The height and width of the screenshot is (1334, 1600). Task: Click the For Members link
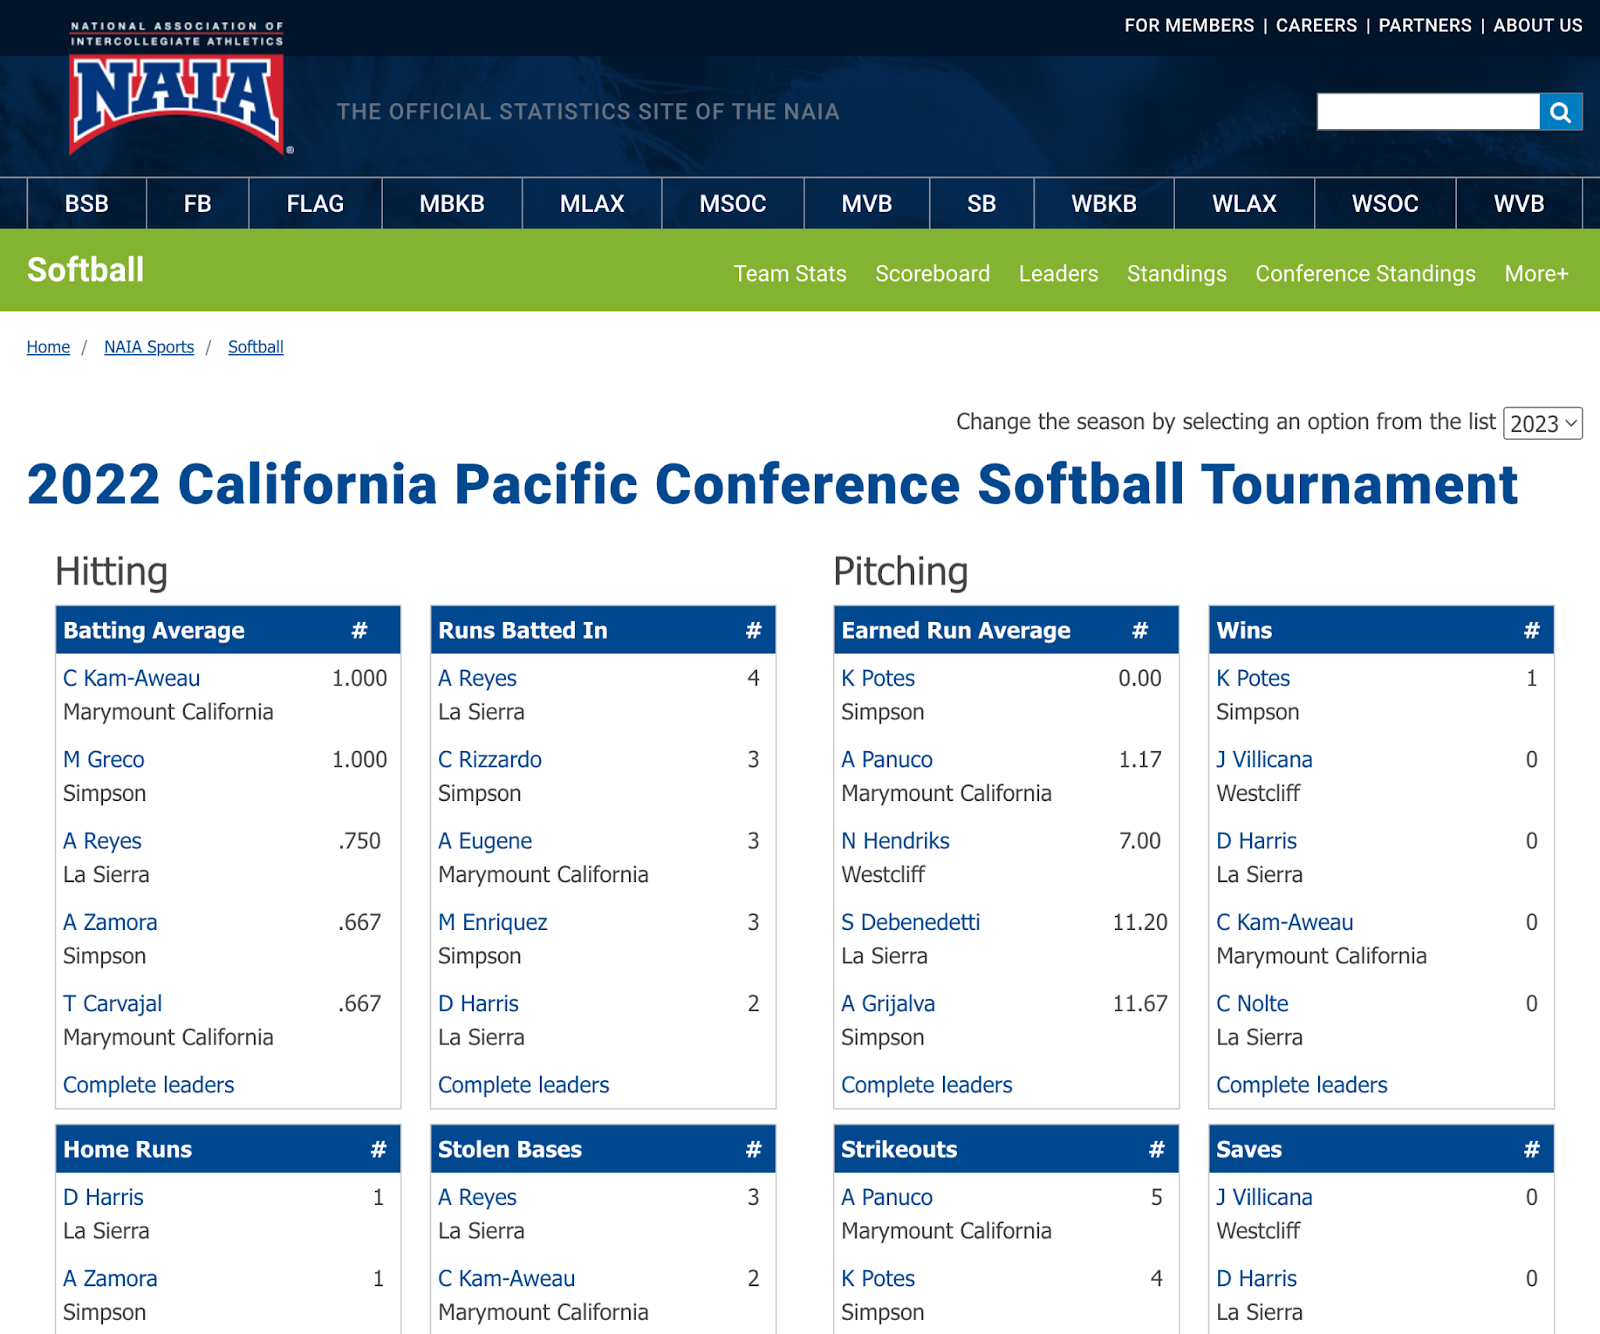(1189, 26)
